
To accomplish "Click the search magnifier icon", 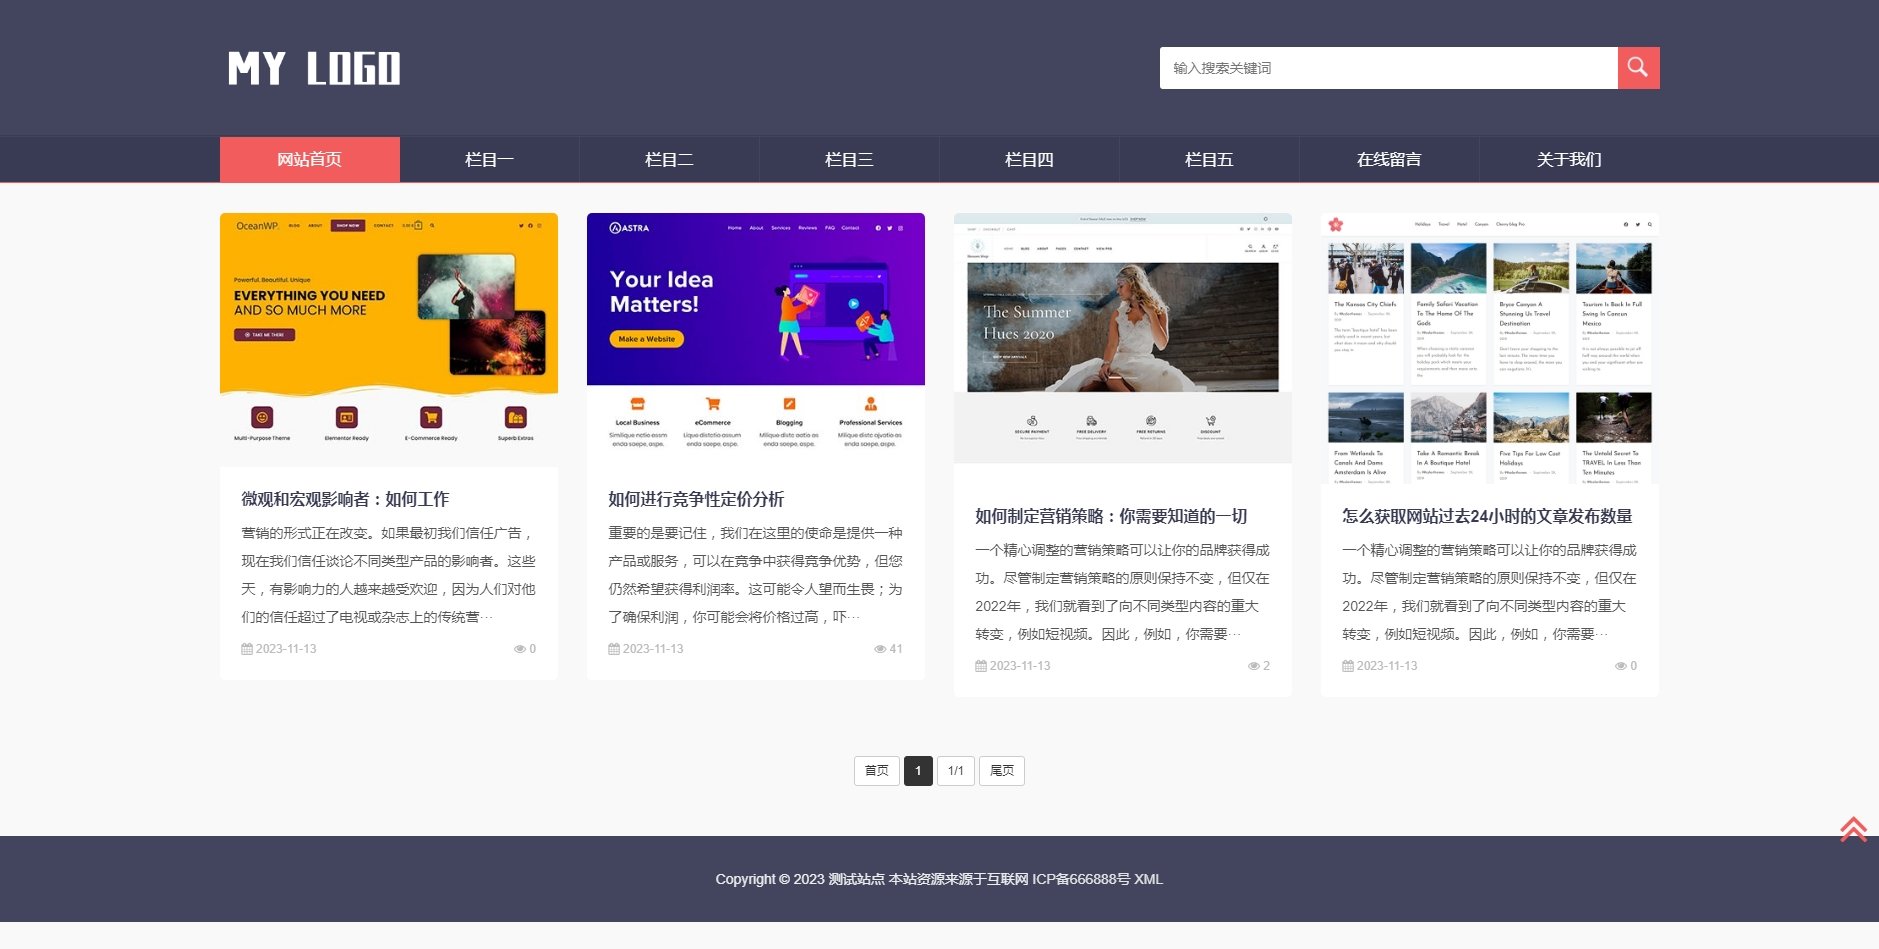I will click(1637, 67).
